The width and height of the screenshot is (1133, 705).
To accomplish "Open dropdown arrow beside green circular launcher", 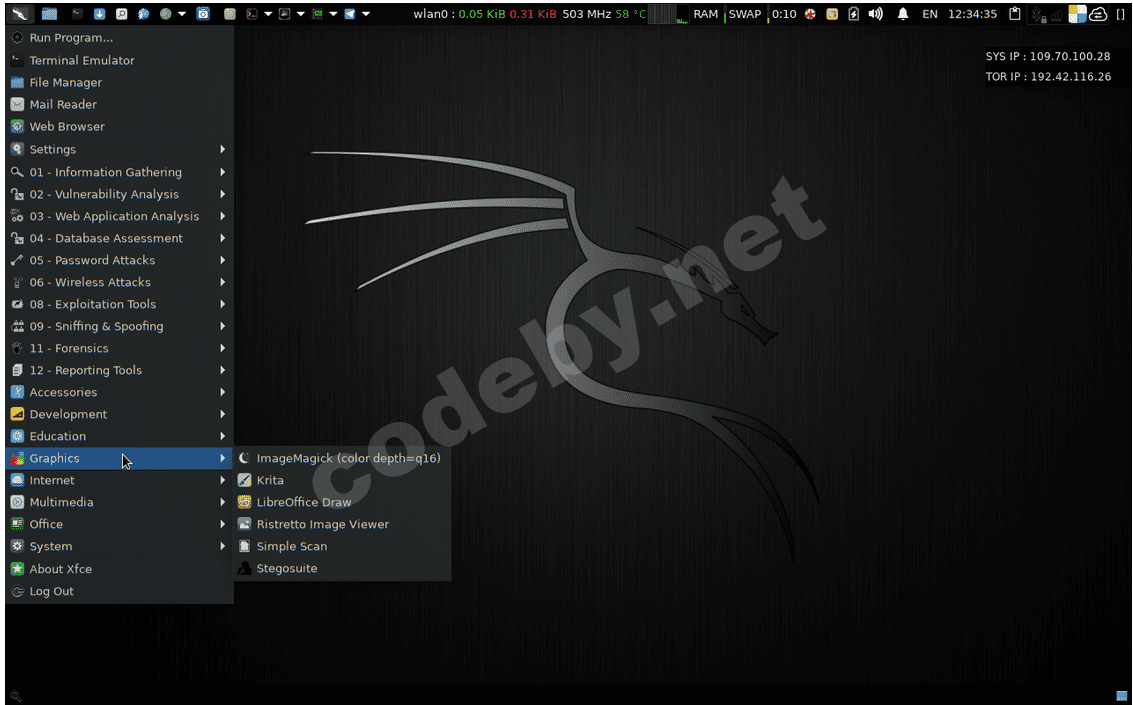I will click(x=182, y=14).
